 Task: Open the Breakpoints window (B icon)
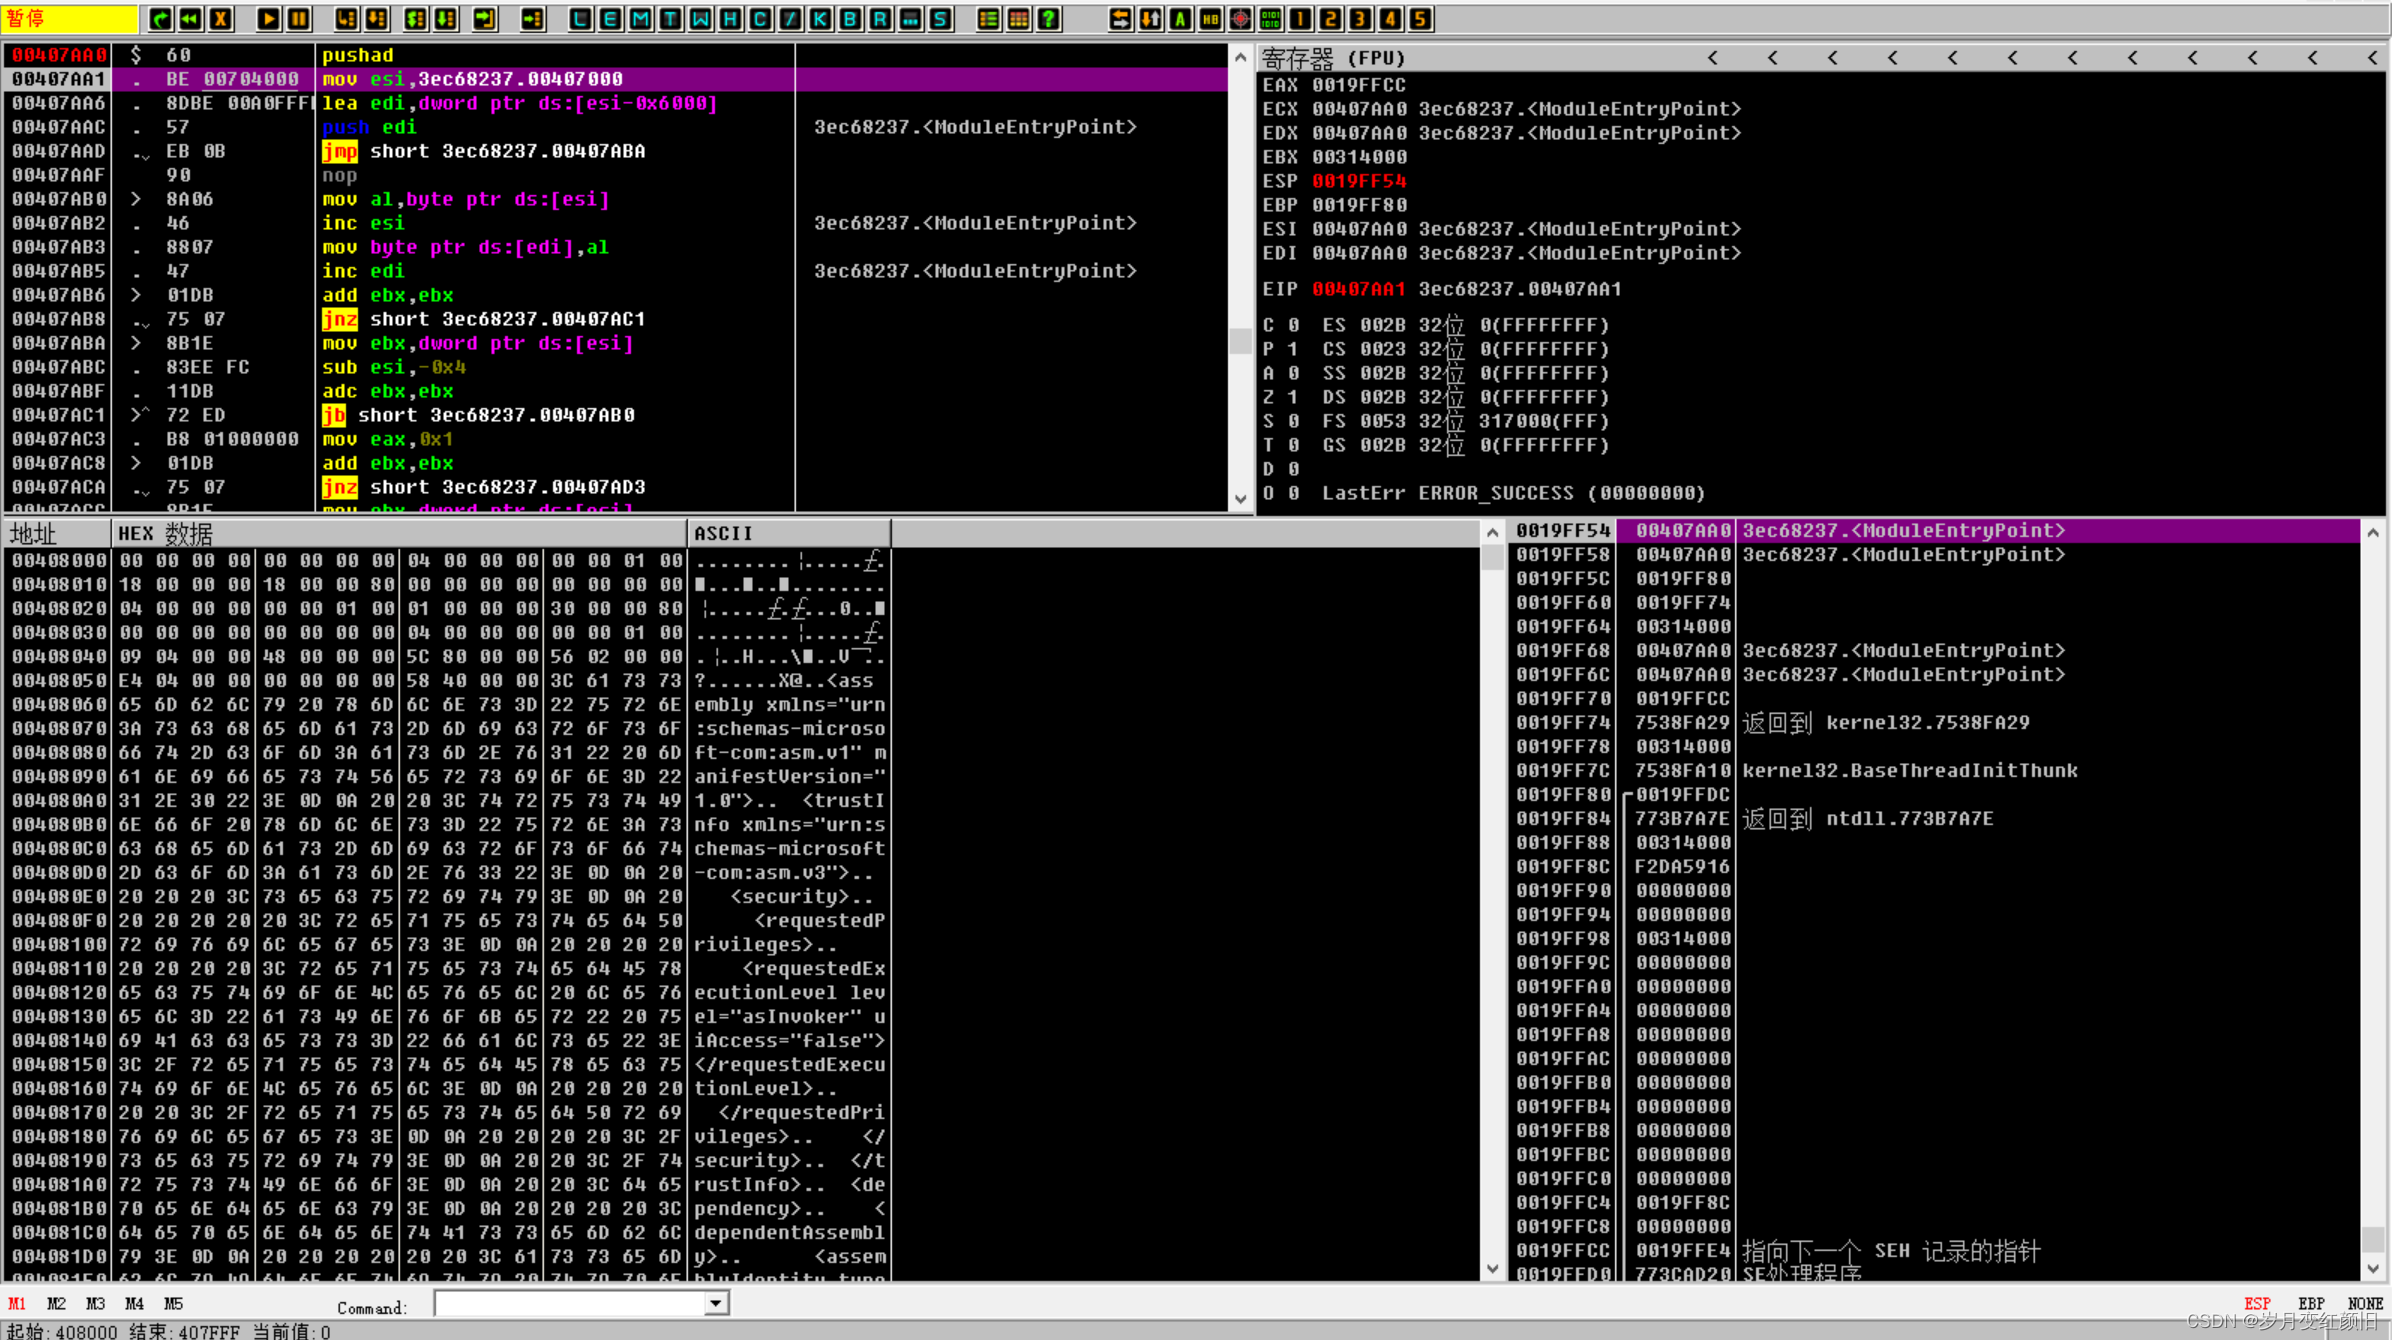(850, 19)
